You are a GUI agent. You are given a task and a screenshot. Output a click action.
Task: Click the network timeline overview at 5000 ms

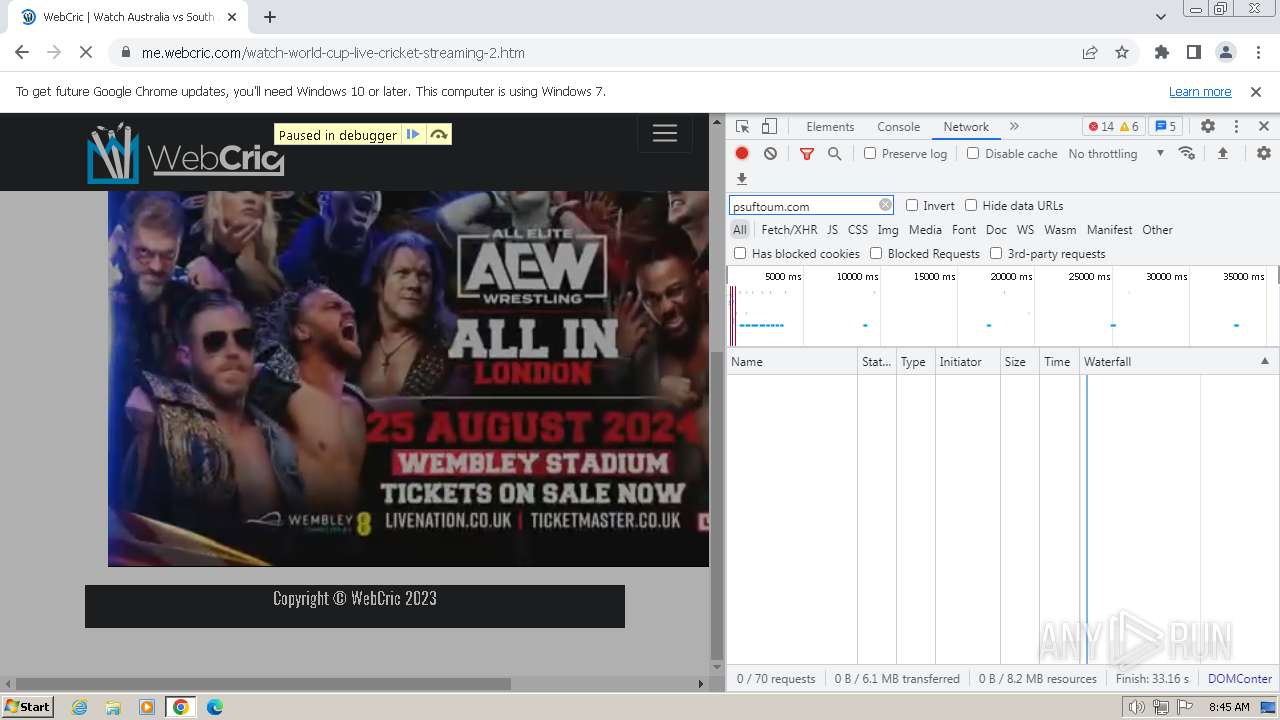click(x=783, y=276)
